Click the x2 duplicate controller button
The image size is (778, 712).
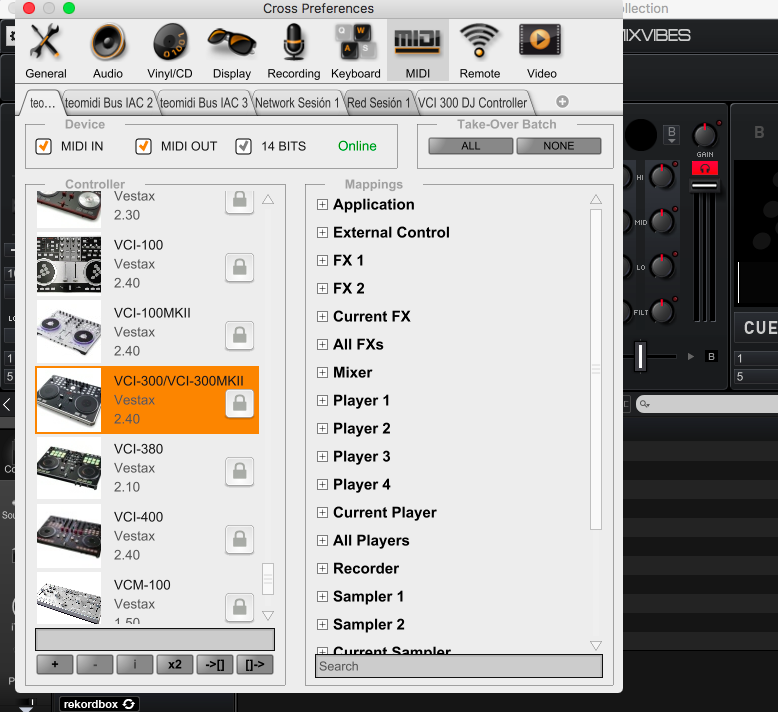point(175,664)
